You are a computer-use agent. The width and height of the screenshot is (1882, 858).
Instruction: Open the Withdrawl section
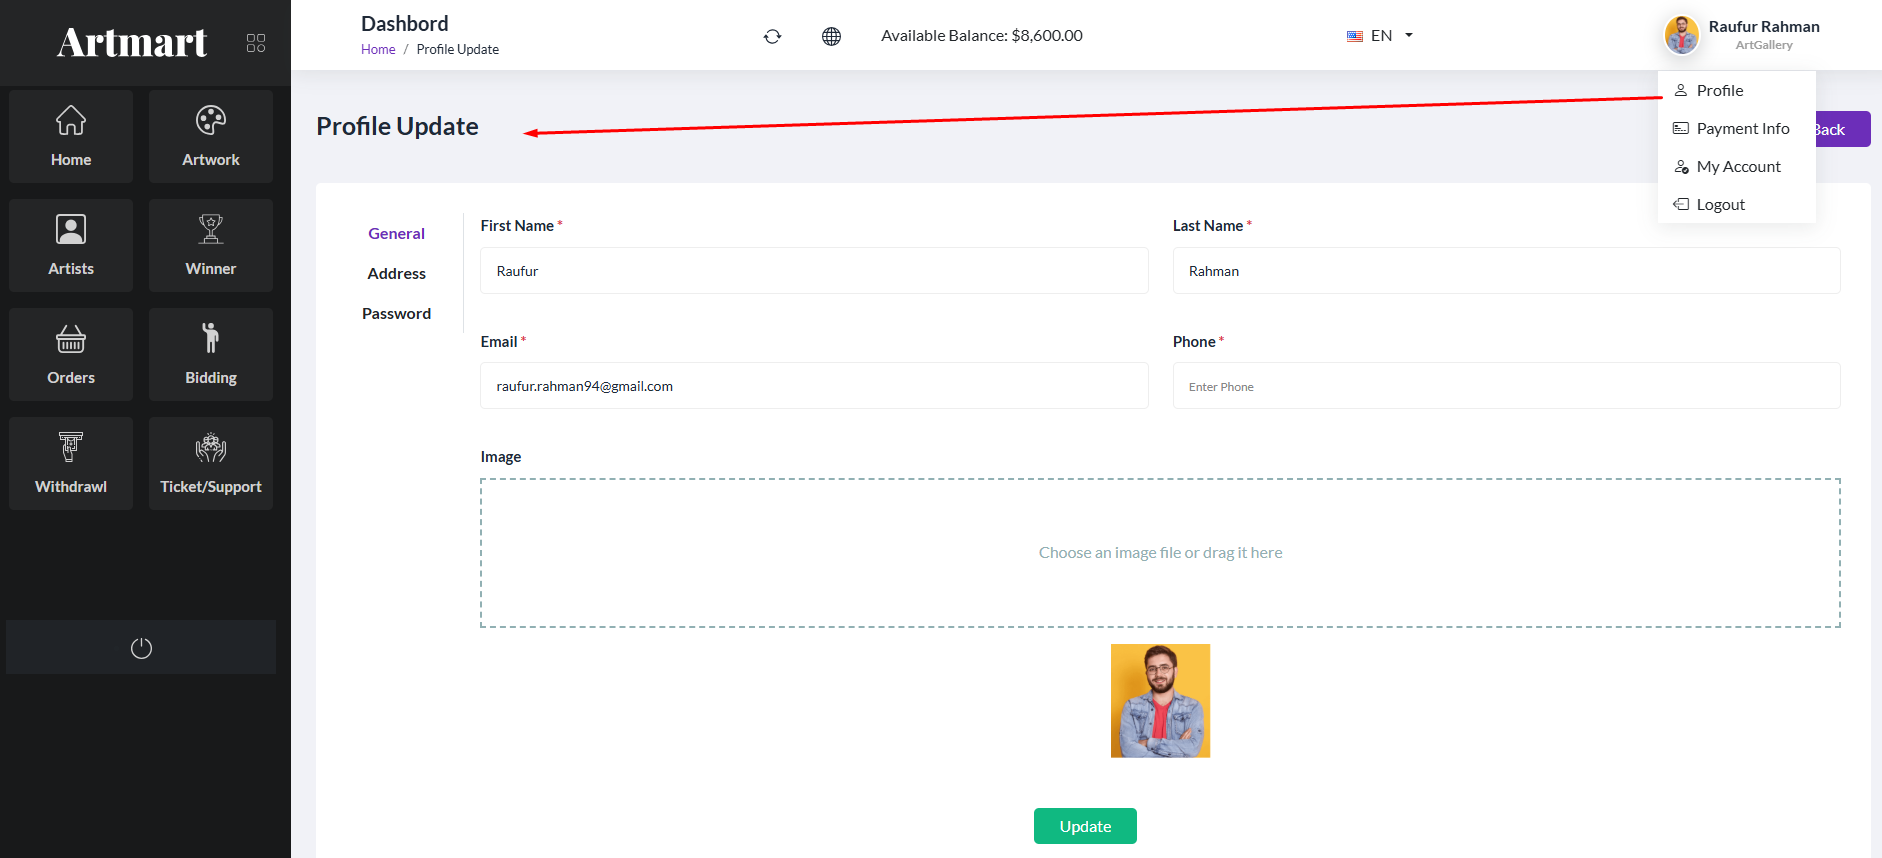[x=71, y=464]
